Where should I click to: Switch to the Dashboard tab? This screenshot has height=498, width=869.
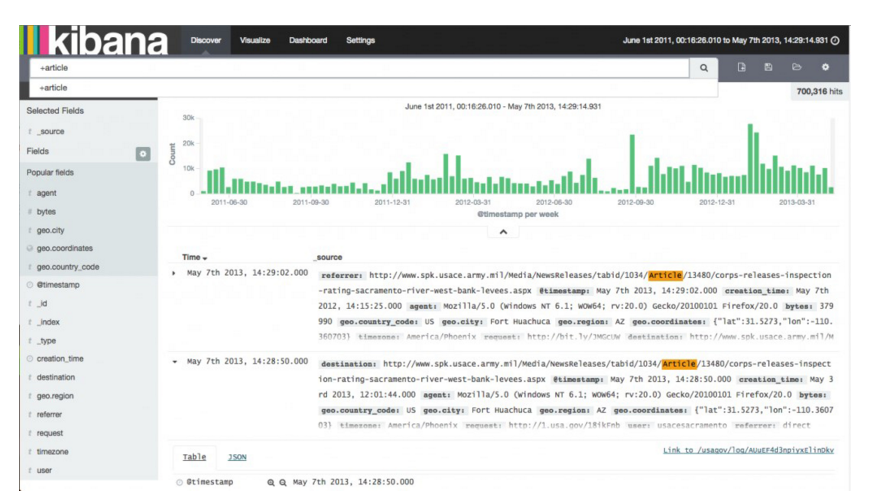(308, 41)
